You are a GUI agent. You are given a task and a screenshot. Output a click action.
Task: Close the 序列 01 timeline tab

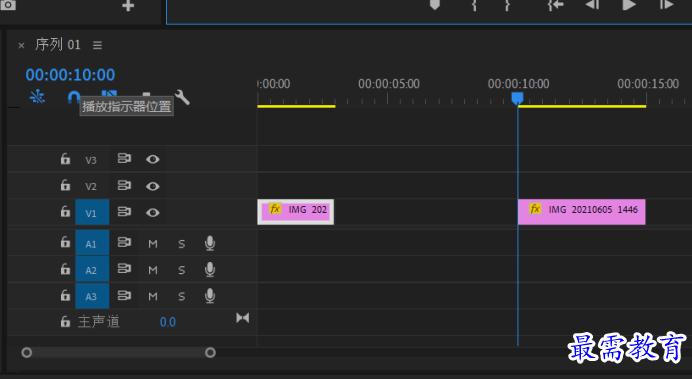(21, 45)
